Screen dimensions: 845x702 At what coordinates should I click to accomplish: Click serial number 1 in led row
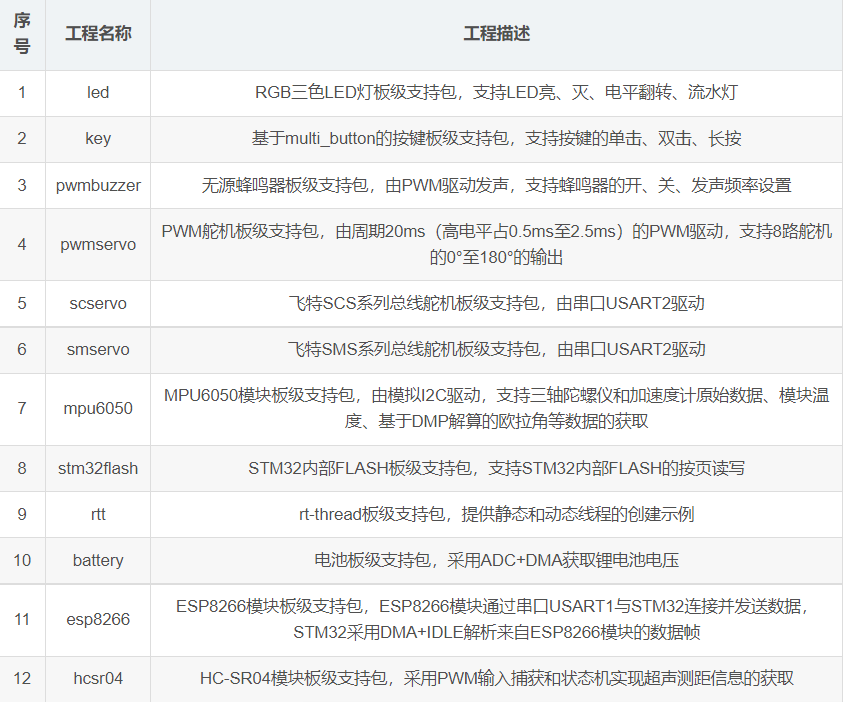[22, 93]
